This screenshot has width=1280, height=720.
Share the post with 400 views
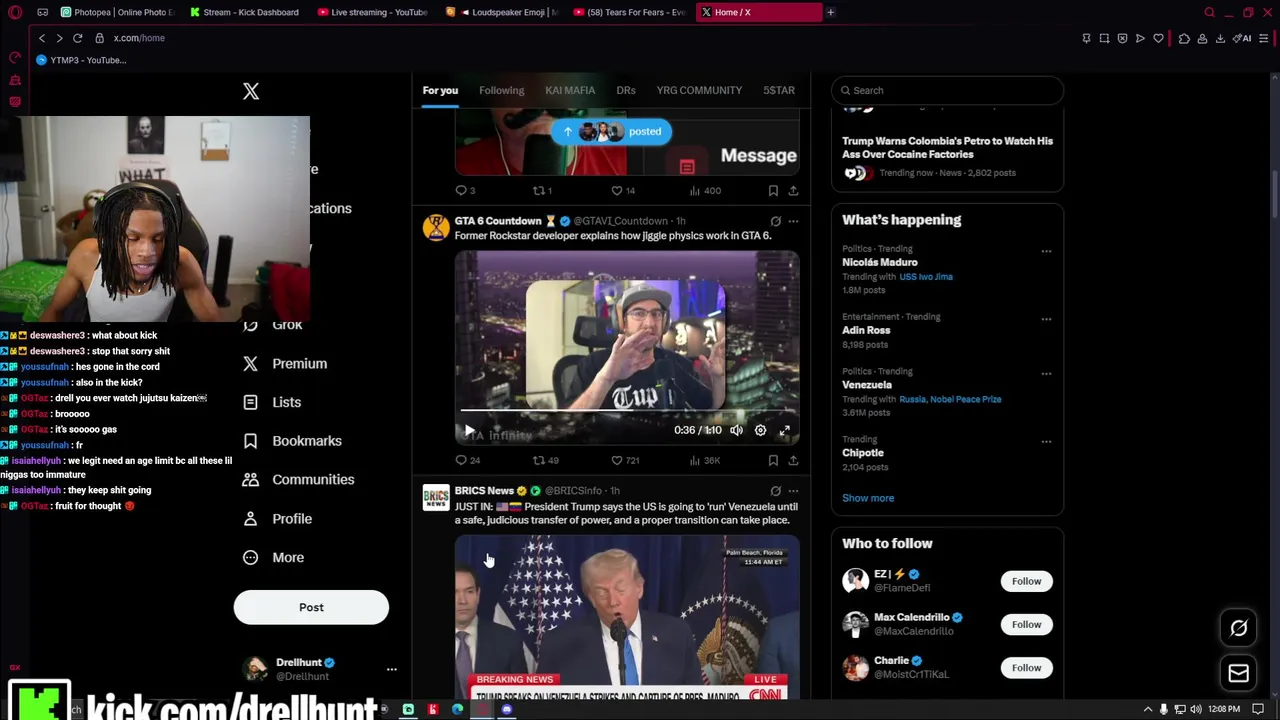(793, 190)
